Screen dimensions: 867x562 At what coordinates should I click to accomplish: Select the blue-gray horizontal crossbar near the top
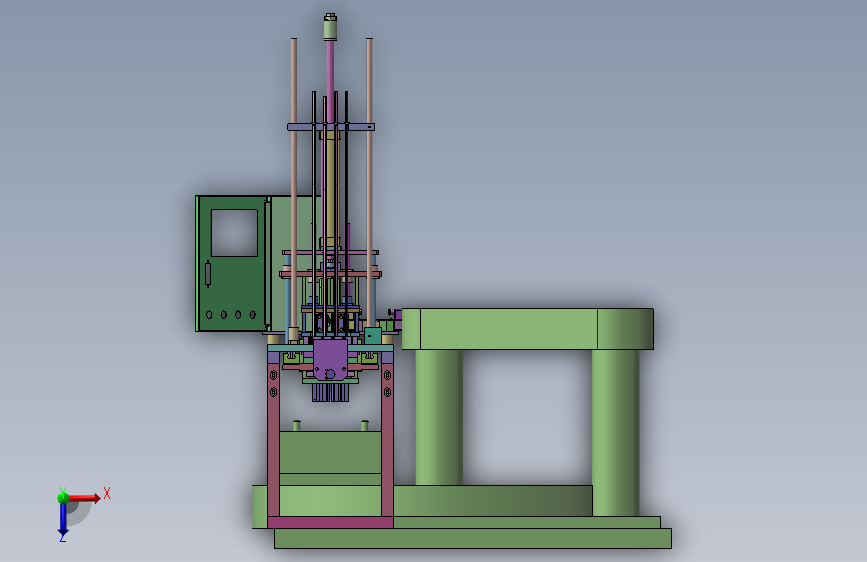[x=331, y=127]
